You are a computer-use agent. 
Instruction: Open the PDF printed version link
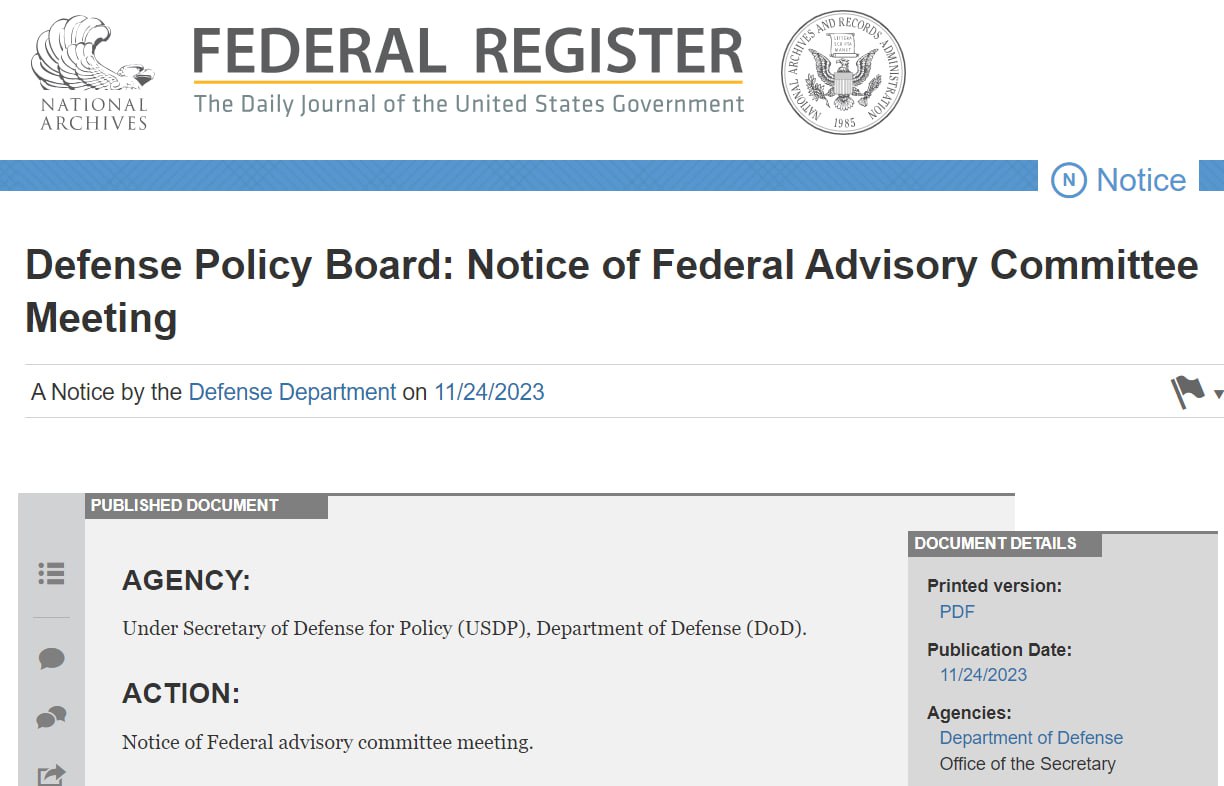click(x=957, y=612)
